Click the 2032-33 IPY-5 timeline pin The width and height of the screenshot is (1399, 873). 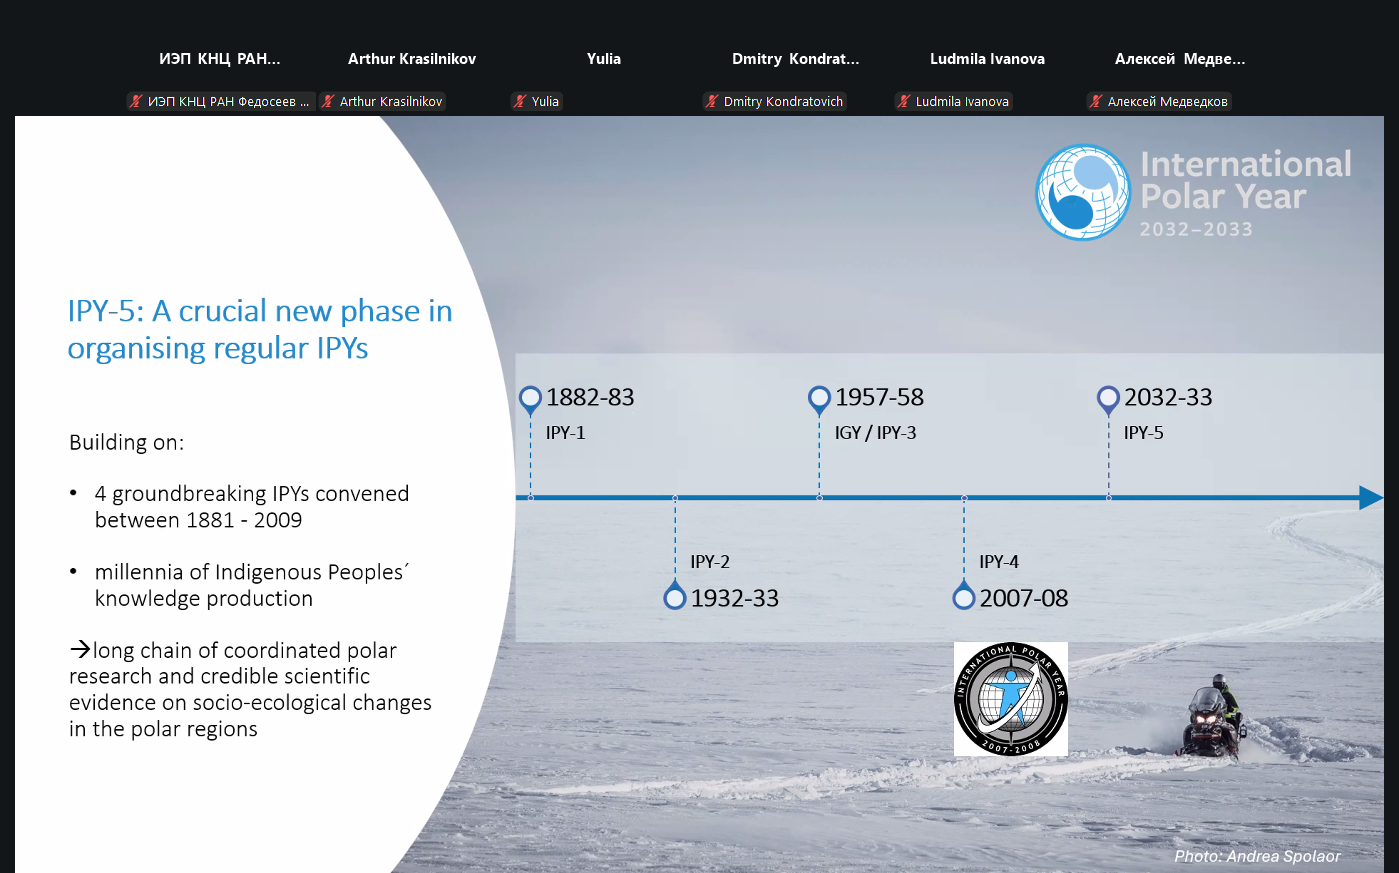click(x=1108, y=399)
